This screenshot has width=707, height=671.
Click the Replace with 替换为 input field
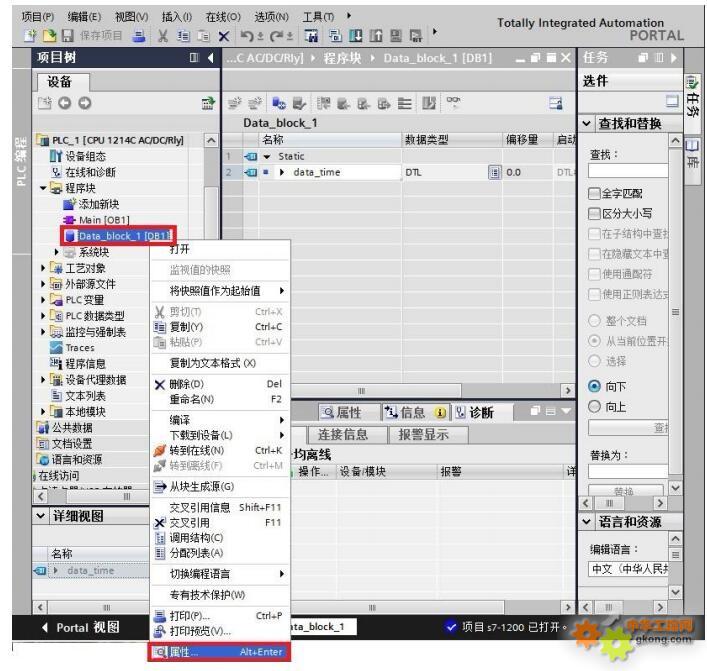628,471
